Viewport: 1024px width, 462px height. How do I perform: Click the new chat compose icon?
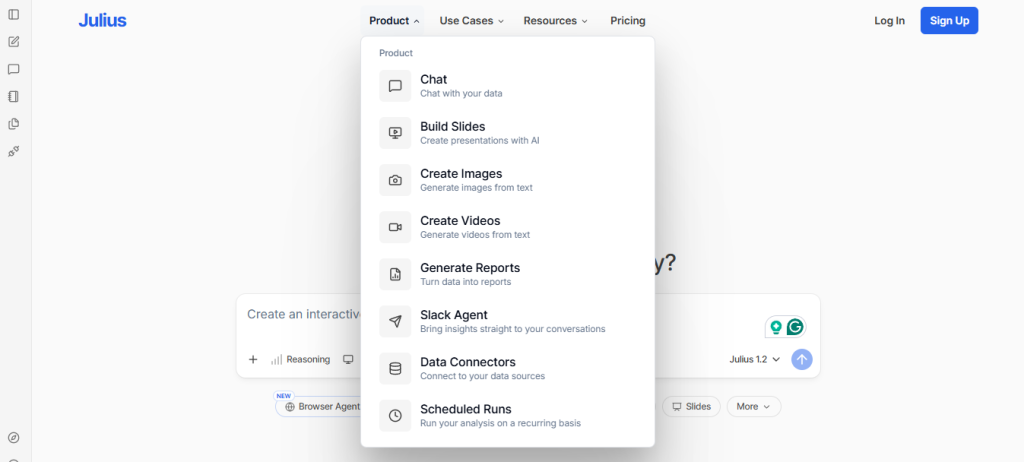[x=14, y=42]
